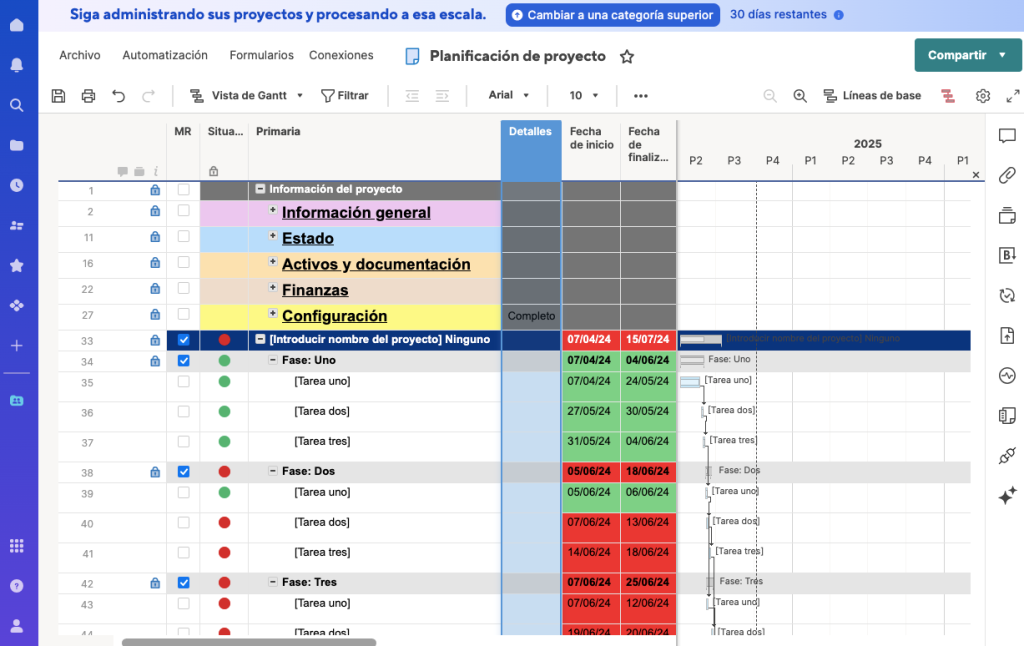Image resolution: width=1024 pixels, height=646 pixels.
Task: Check the MR box for row 35 Tarea uno
Action: [183, 380]
